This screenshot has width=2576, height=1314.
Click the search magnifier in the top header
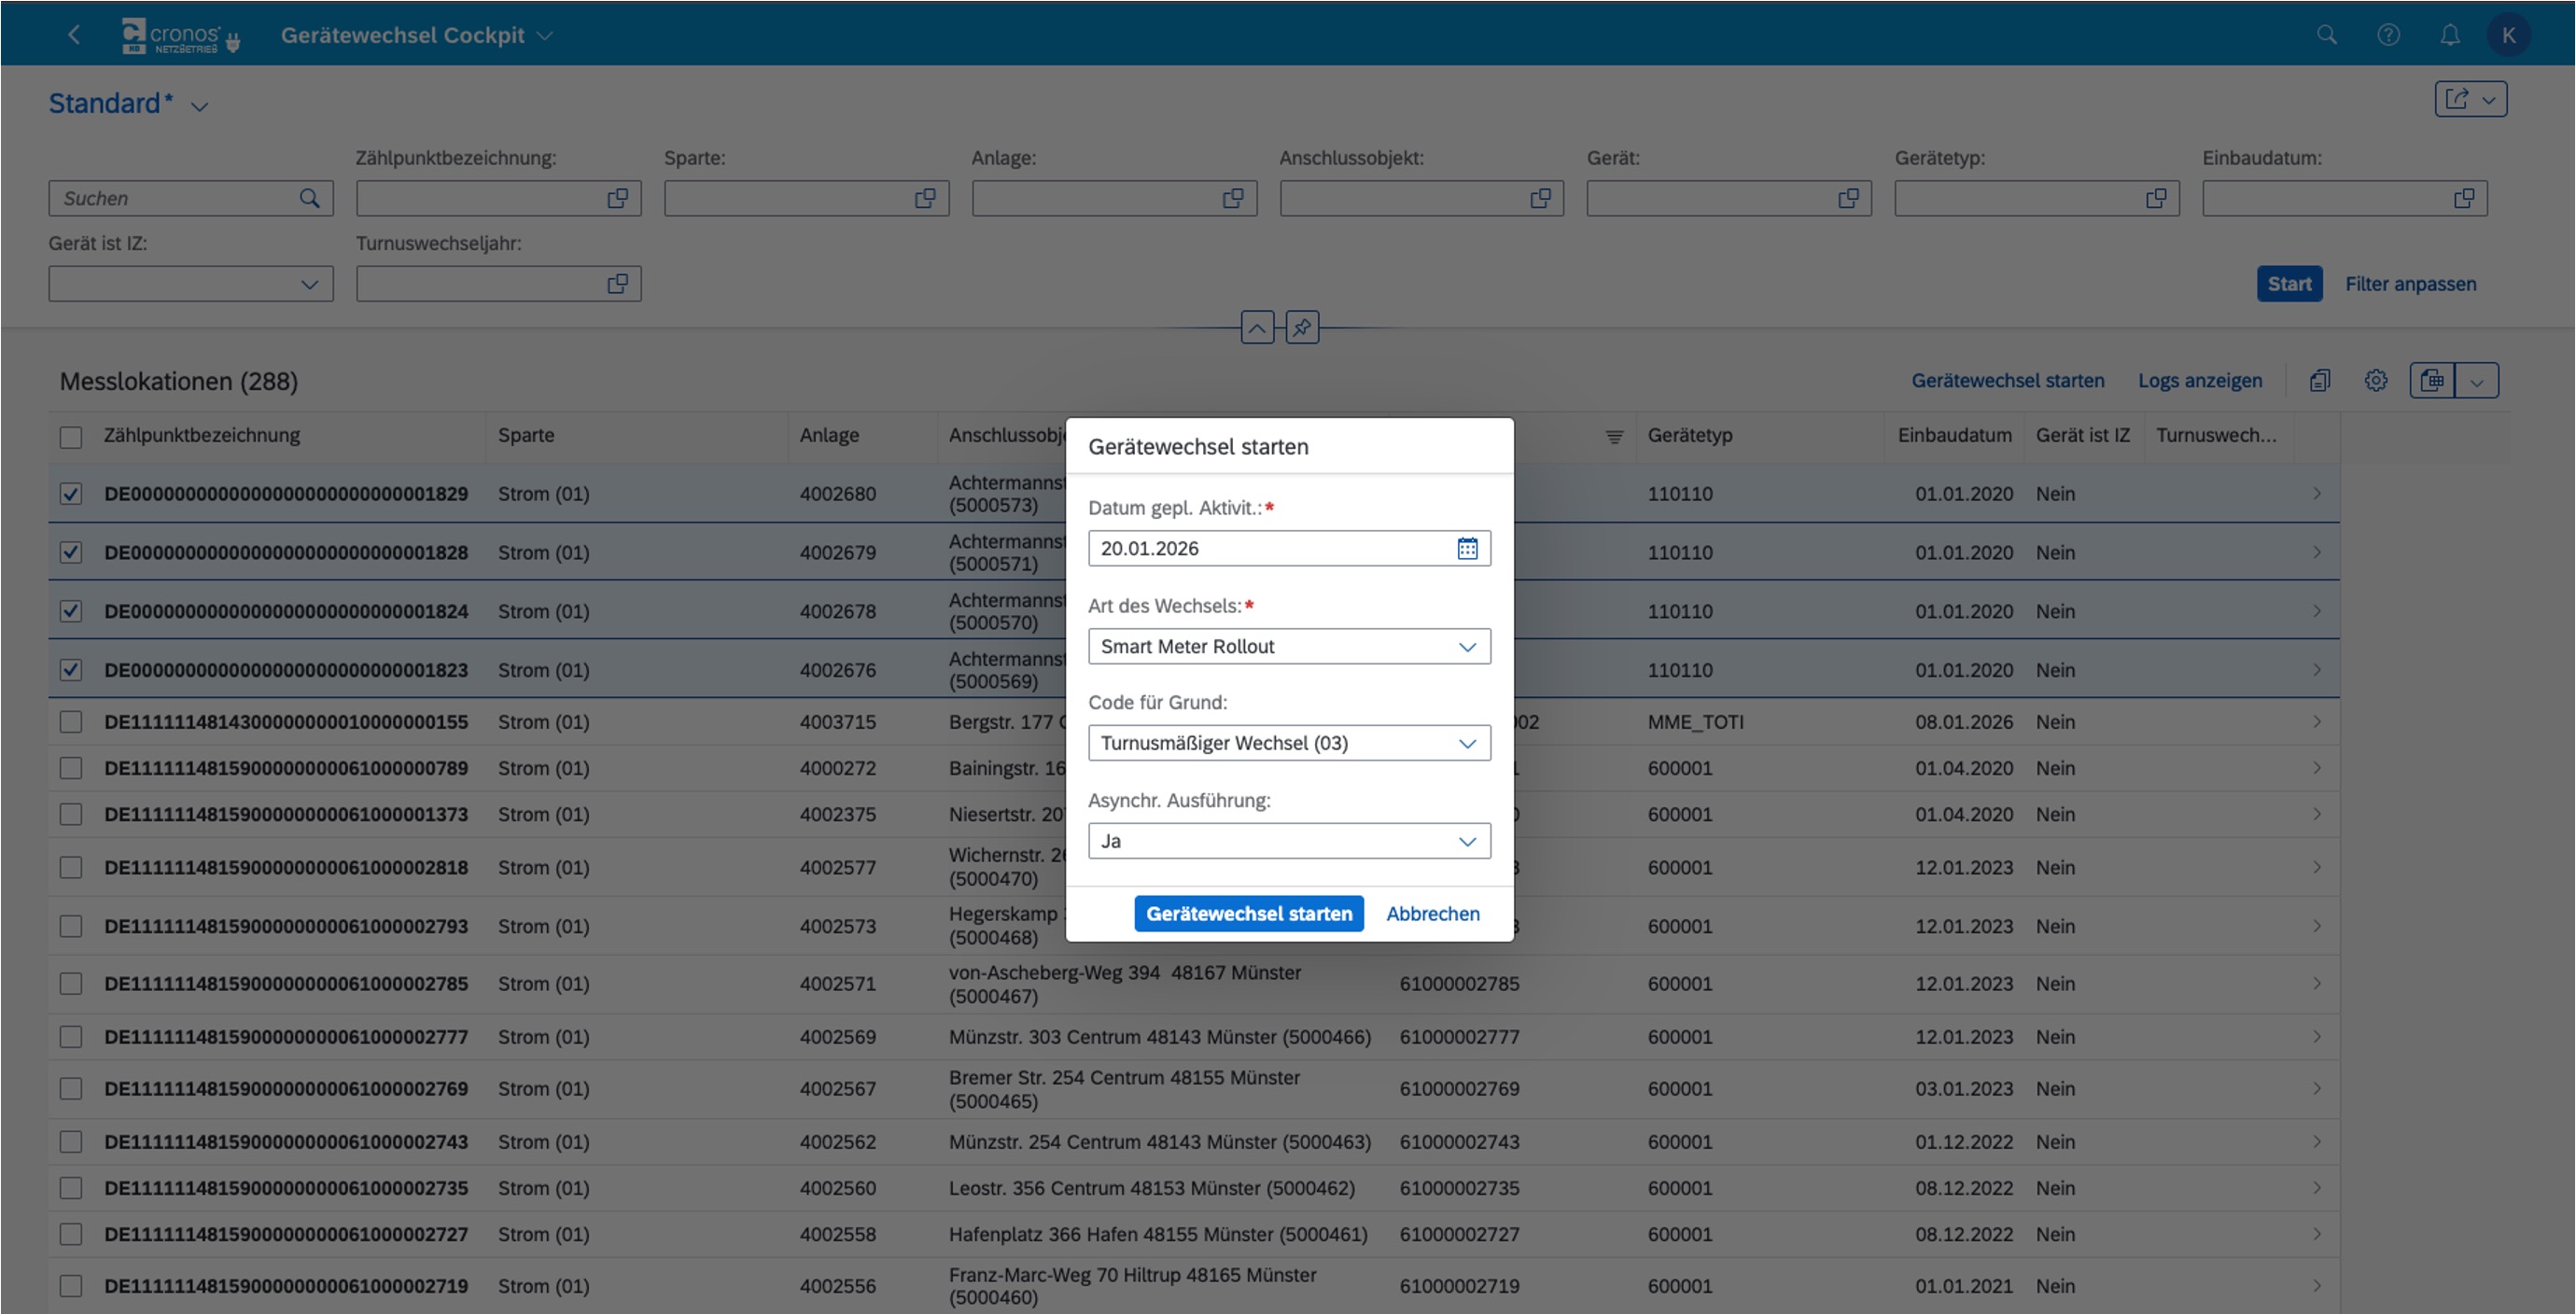coord(2327,35)
